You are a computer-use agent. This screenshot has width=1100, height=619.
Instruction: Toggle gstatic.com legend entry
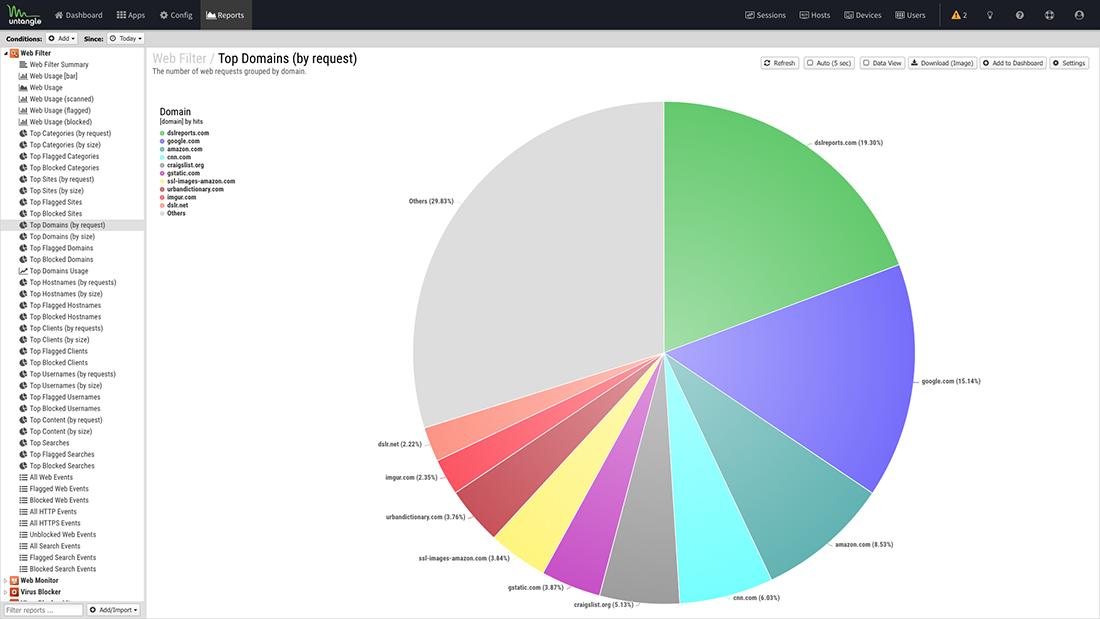[180, 173]
